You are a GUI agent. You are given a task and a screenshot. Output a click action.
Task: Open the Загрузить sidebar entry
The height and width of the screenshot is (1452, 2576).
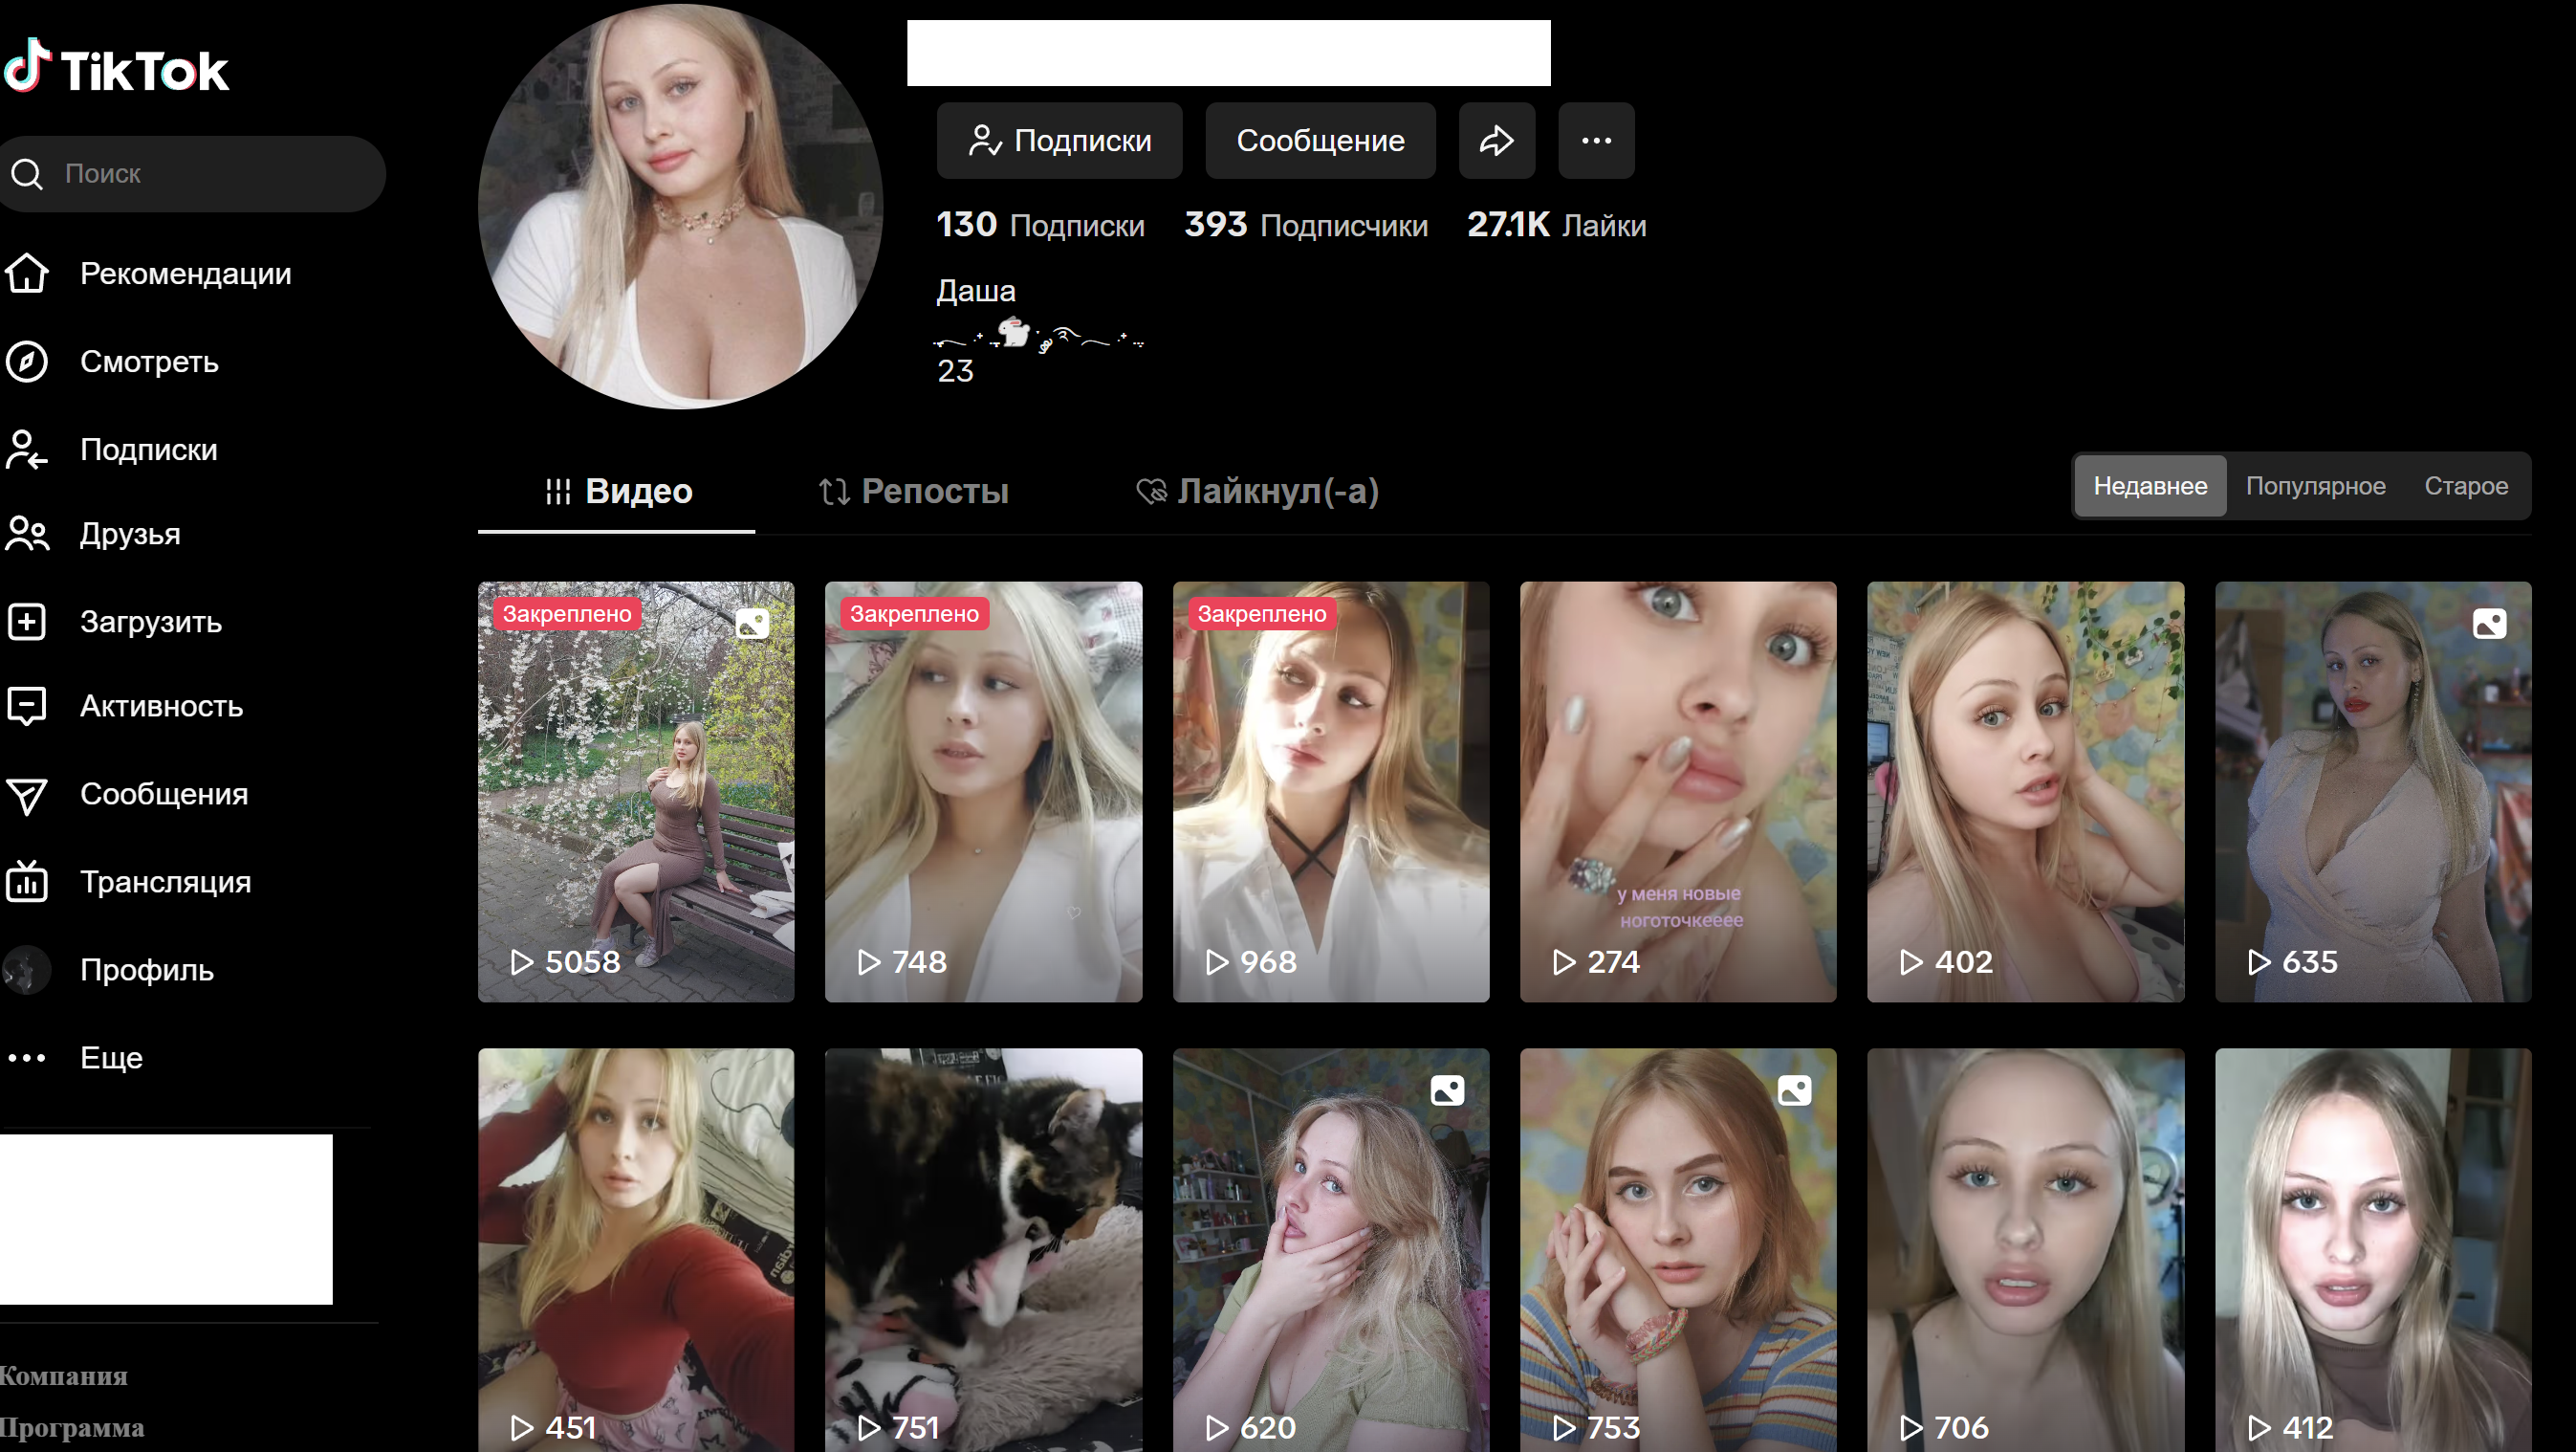(151, 622)
